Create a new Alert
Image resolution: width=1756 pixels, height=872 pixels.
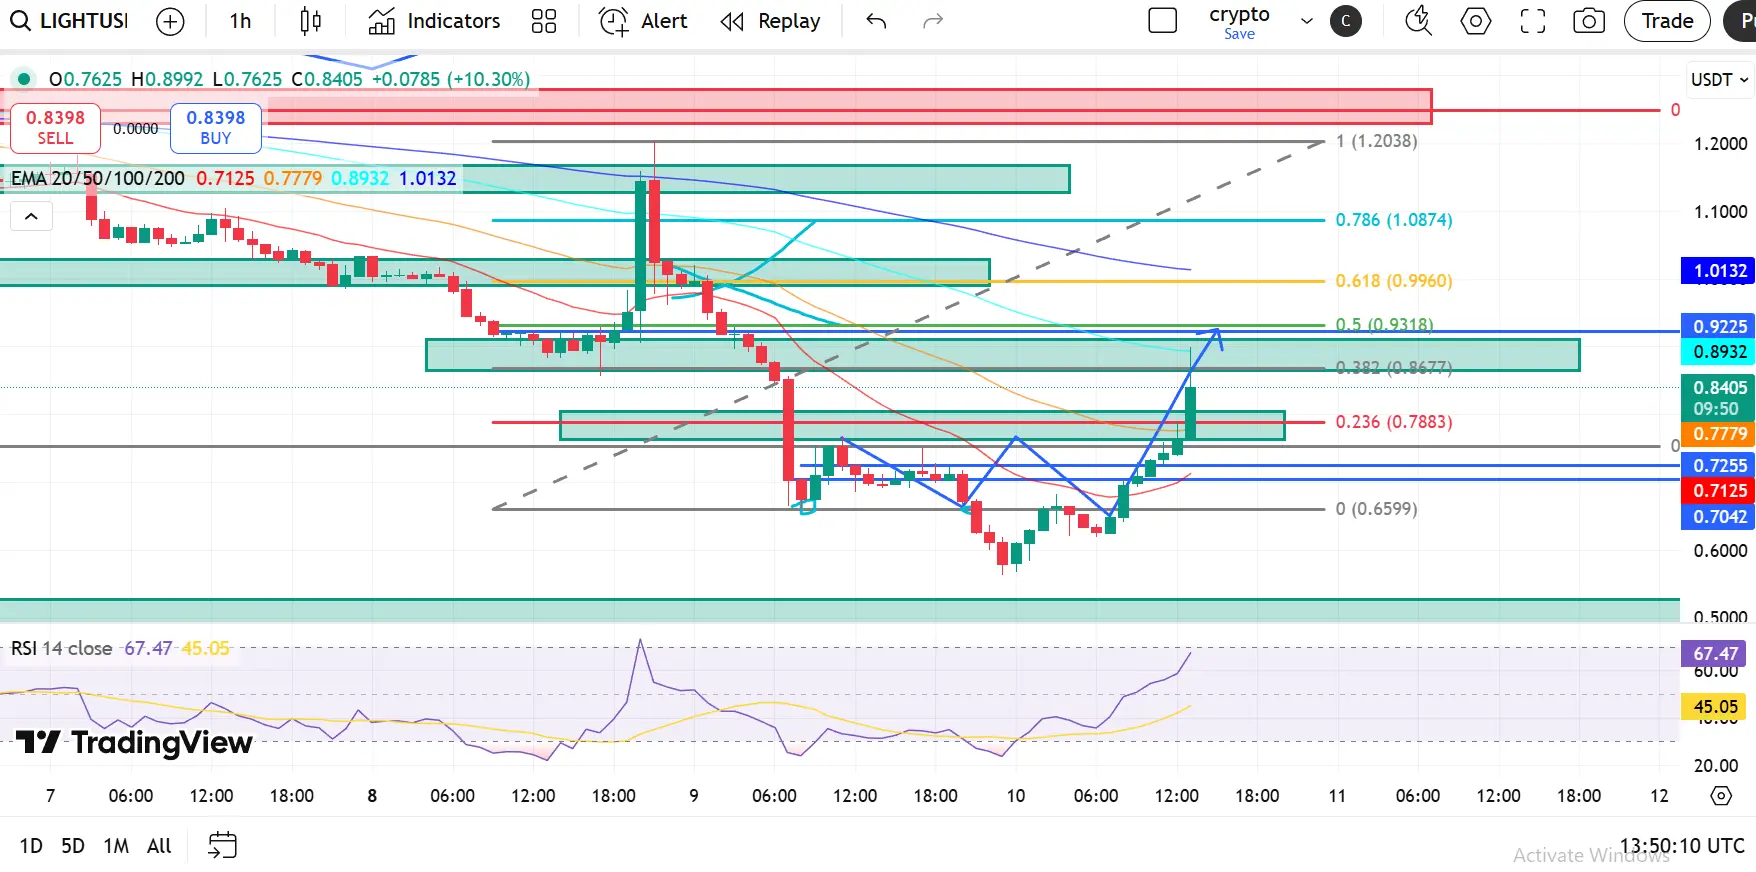click(x=643, y=21)
